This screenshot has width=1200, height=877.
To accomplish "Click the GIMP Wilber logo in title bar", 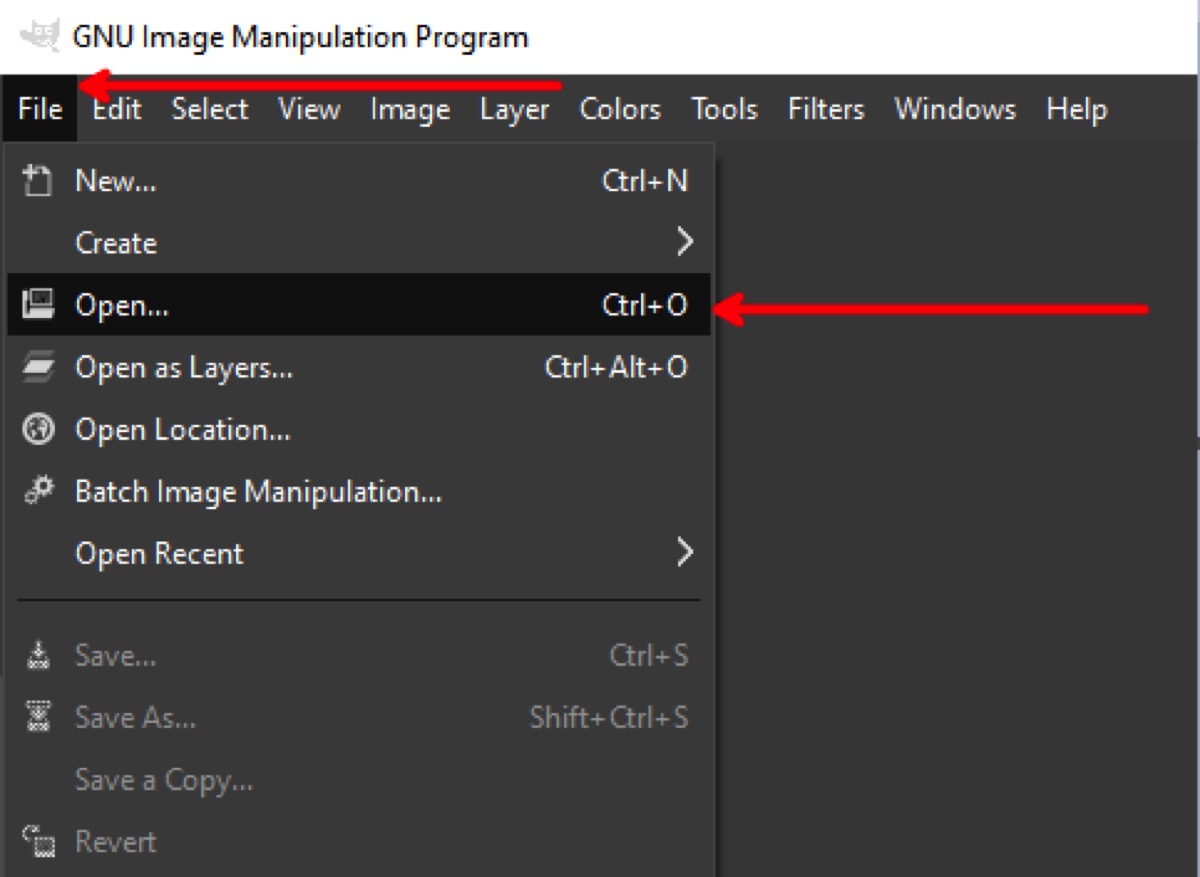I will 39,36.
